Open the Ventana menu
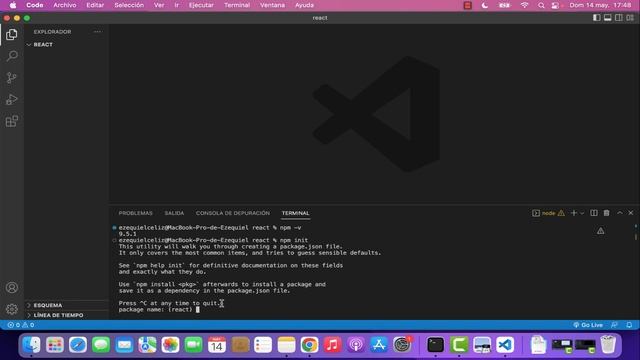Viewport: 640px width, 360px height. tap(272, 5)
